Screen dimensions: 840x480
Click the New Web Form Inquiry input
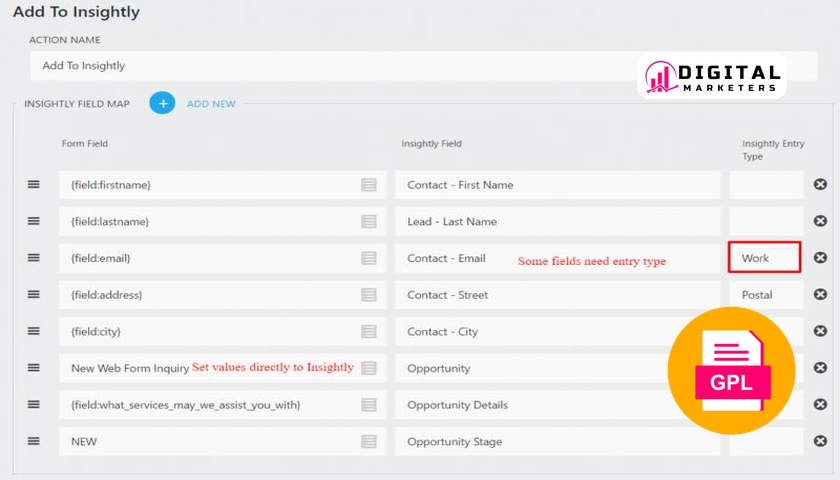click(222, 368)
